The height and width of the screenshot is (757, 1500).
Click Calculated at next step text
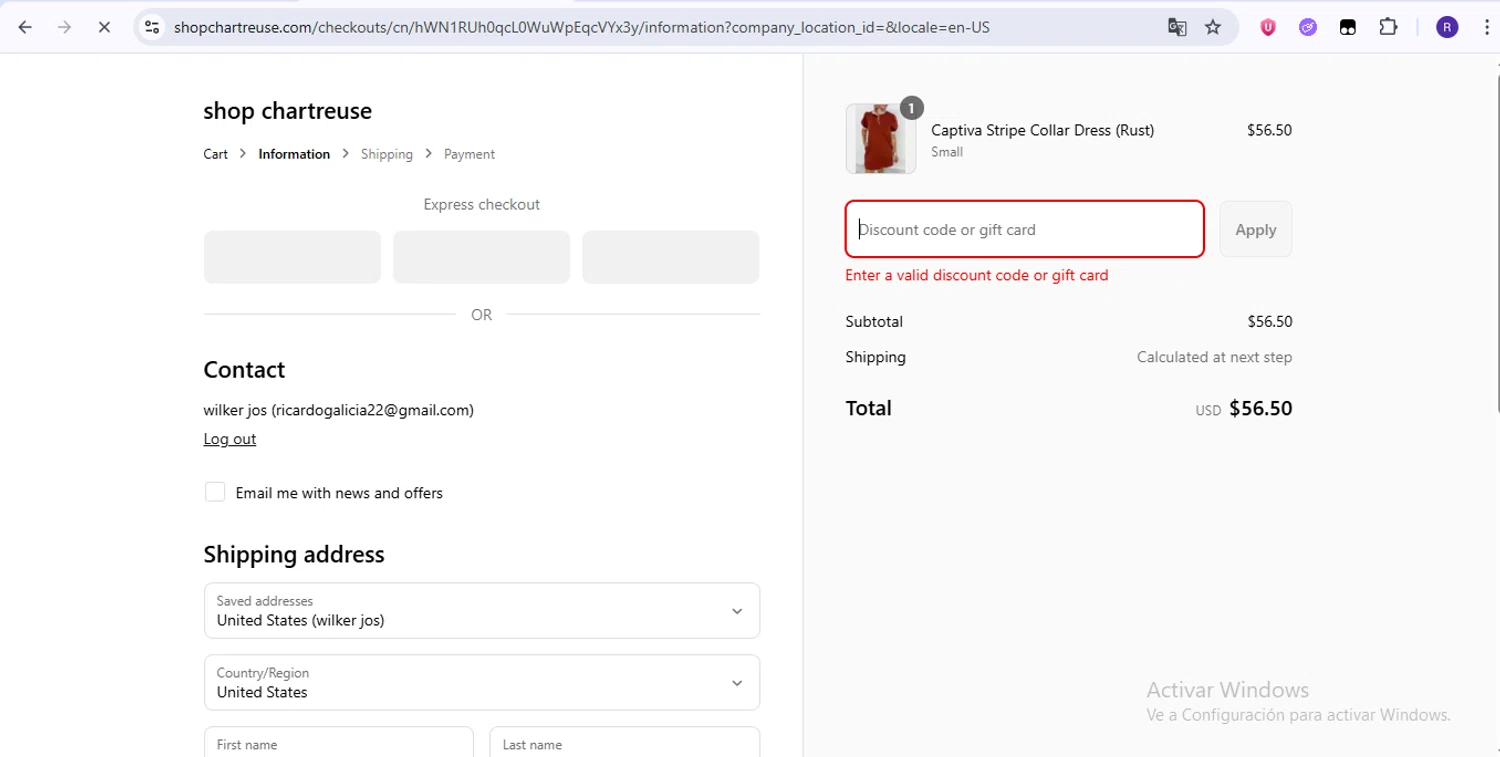(x=1214, y=357)
